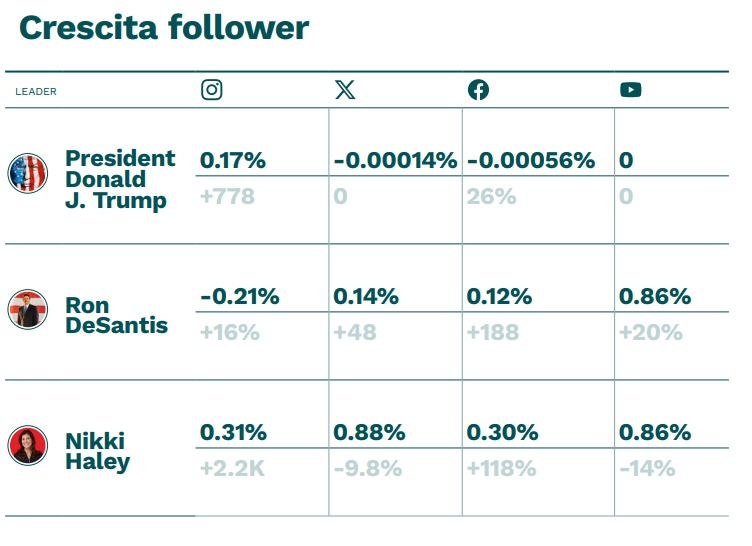Image resolution: width=752 pixels, height=546 pixels.
Task: Click the Instagram icon column header
Action: pos(212,90)
